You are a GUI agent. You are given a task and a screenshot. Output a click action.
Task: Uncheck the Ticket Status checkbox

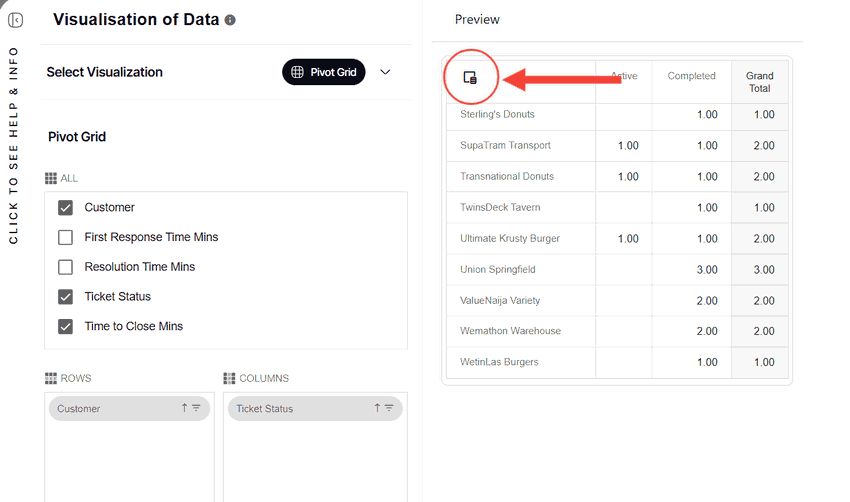(66, 297)
